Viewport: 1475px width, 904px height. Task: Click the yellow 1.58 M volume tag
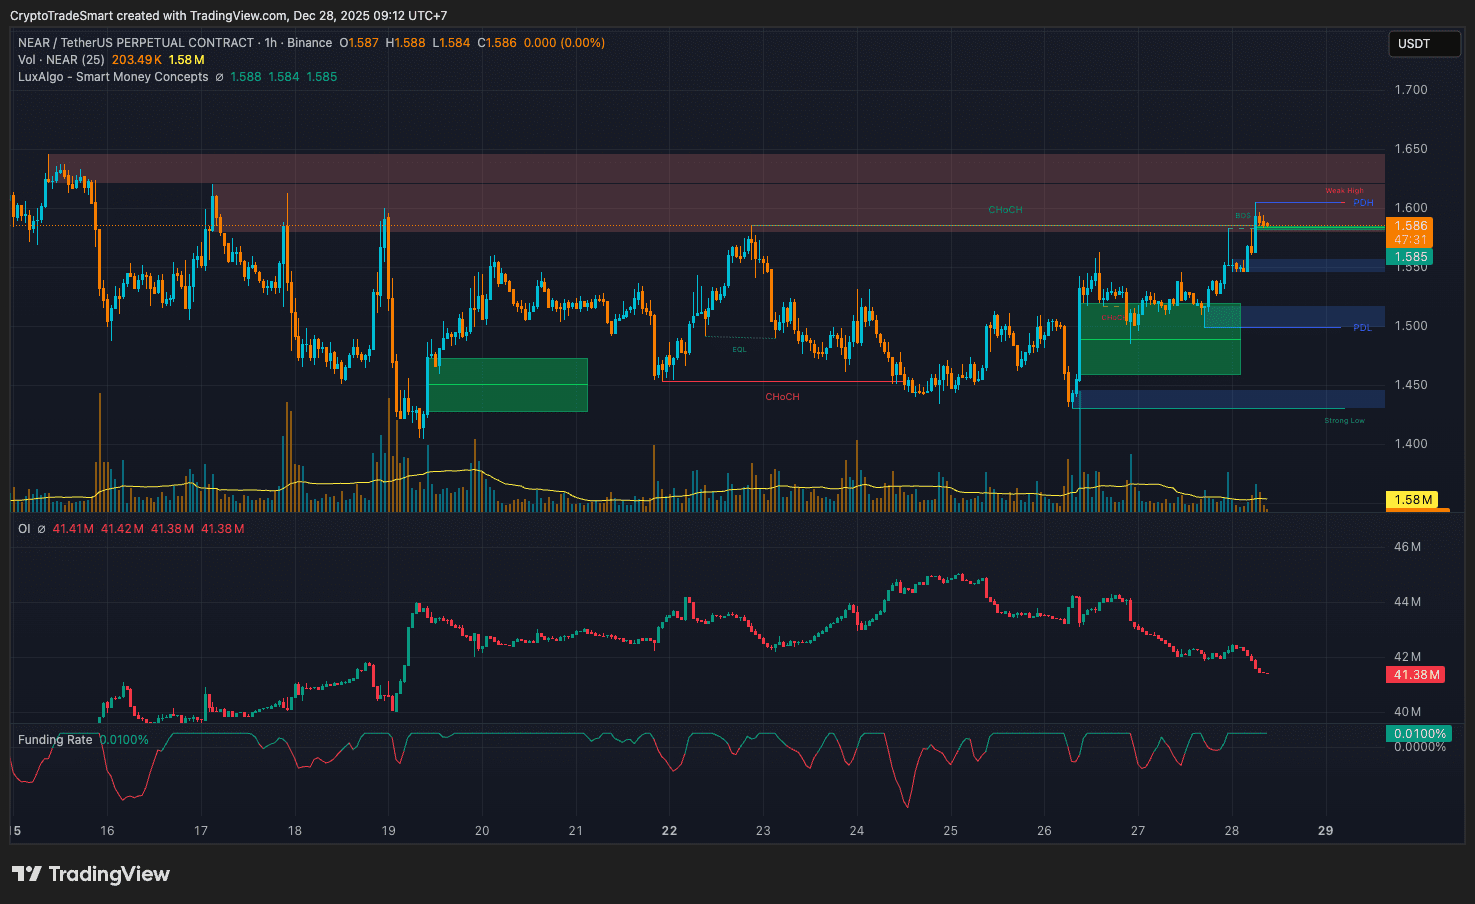tap(1413, 500)
